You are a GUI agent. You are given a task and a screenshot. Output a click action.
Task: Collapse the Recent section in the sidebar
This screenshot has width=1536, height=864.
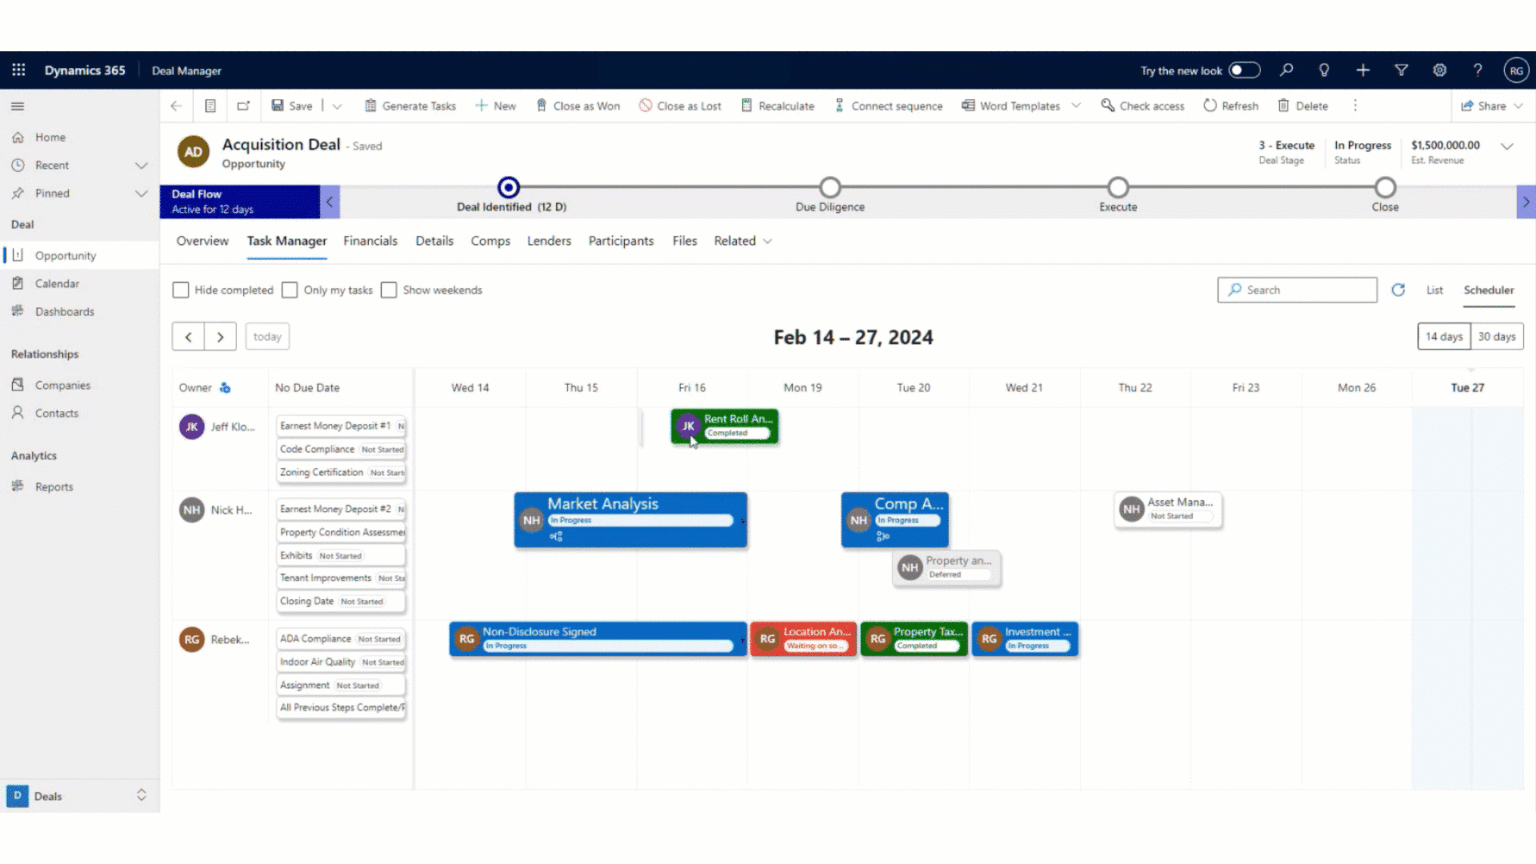coord(143,165)
